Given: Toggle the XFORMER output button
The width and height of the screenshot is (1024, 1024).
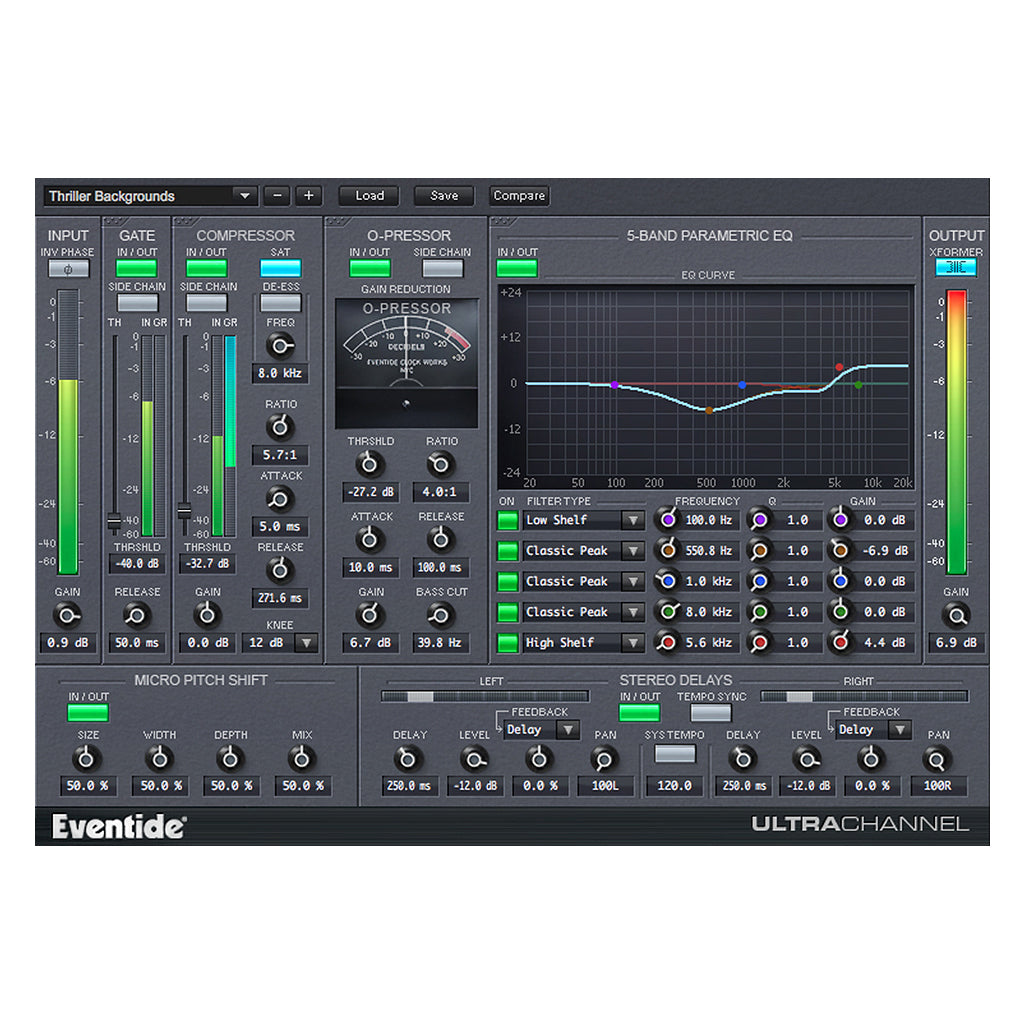Looking at the screenshot, I should coord(958,267).
